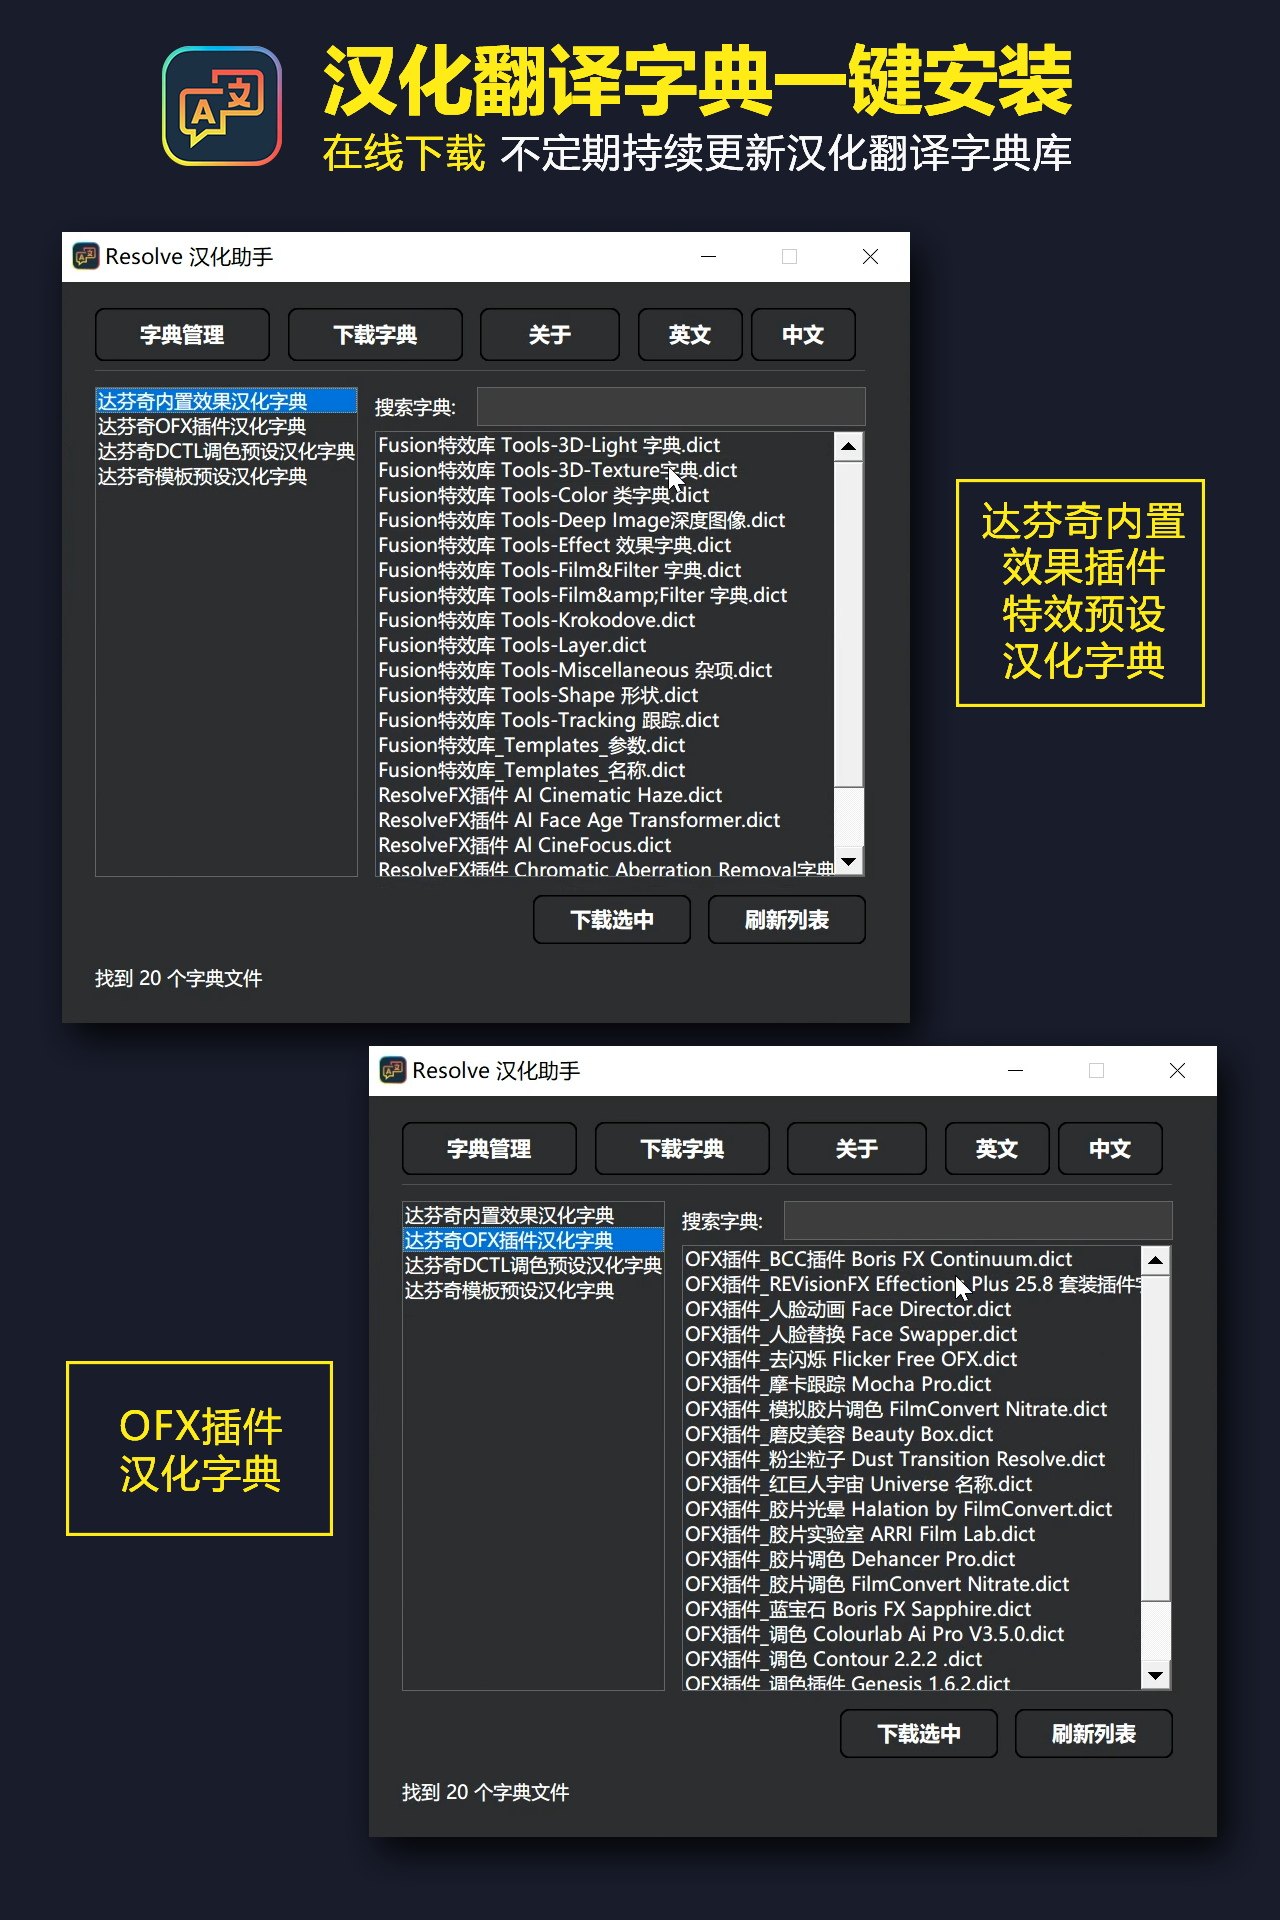
Task: Select "ResolveFX插件 AI Face Age Transformer.dict"
Action: click(x=605, y=820)
